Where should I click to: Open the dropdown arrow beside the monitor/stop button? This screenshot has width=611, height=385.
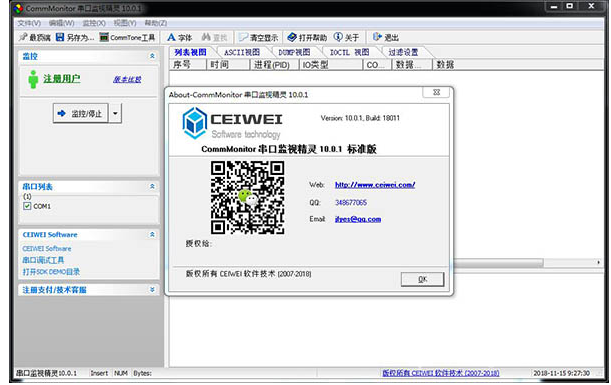[115, 113]
